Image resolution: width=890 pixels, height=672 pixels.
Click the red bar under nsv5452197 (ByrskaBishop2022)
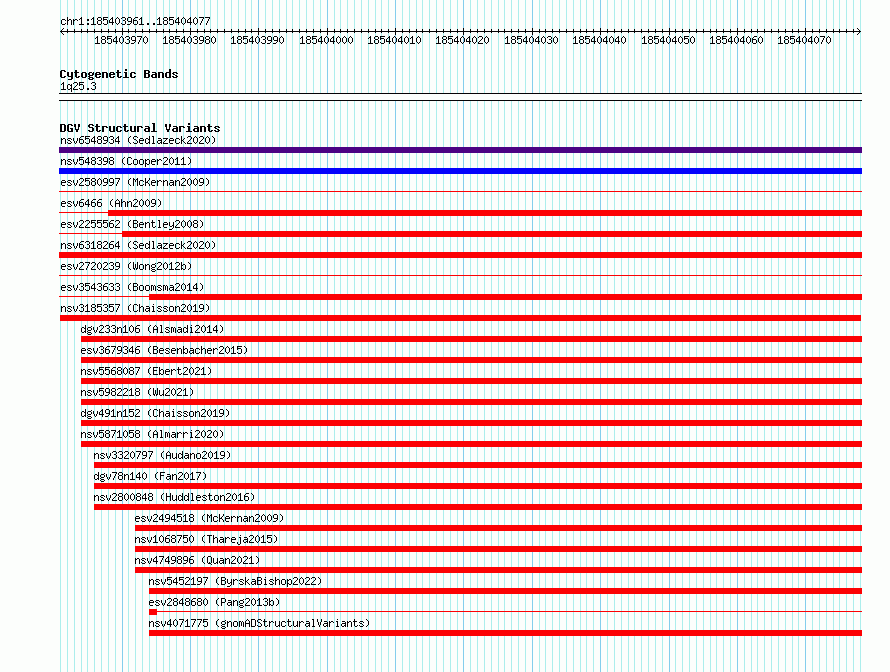point(505,591)
